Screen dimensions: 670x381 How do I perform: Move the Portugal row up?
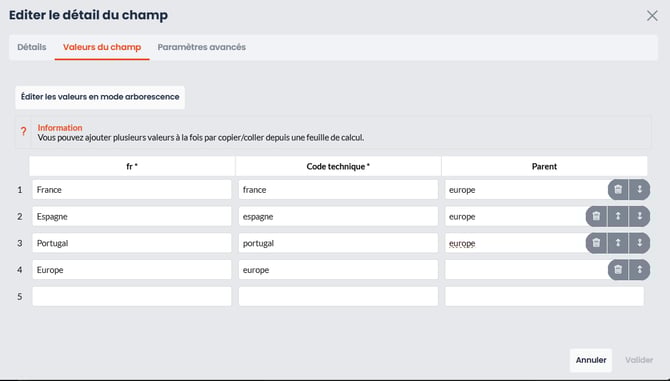[618, 243]
